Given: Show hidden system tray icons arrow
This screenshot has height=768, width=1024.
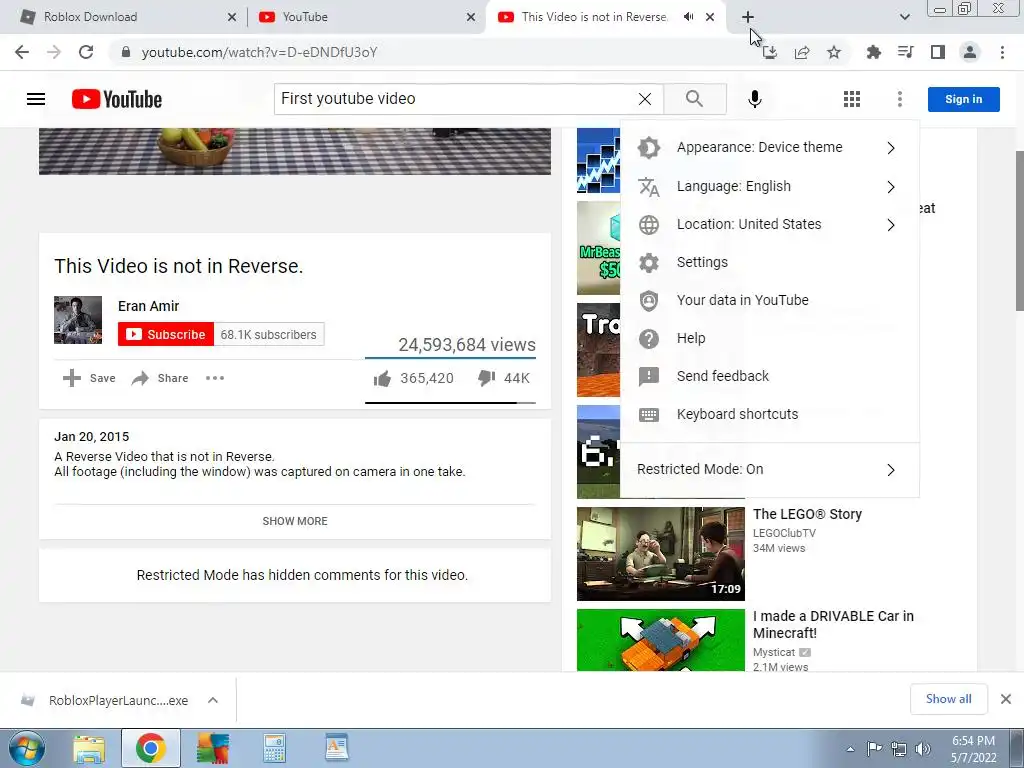Looking at the screenshot, I should pos(850,749).
